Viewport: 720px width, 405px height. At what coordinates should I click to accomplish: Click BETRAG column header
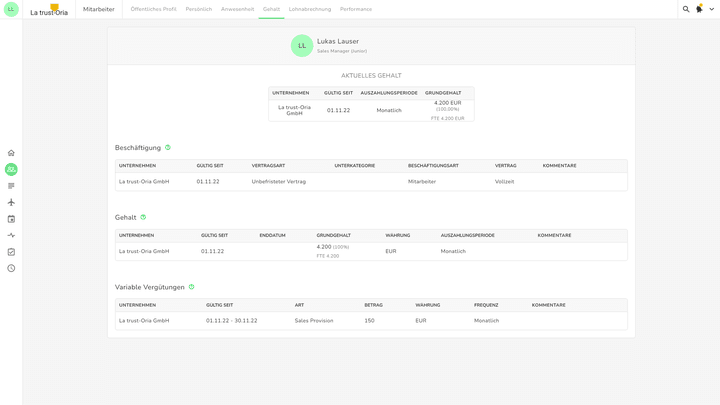tap(374, 305)
